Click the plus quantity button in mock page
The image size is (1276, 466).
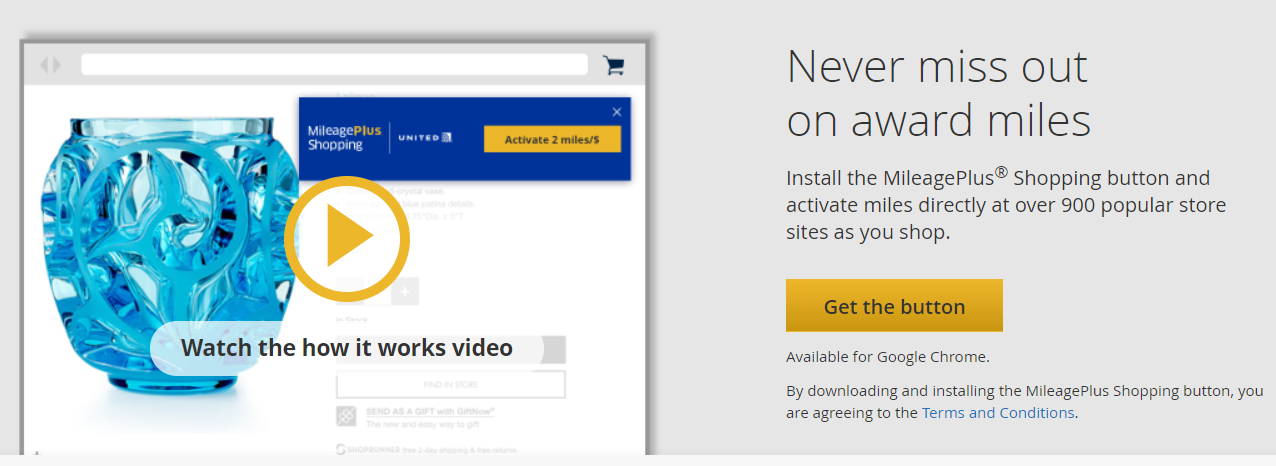click(x=405, y=292)
